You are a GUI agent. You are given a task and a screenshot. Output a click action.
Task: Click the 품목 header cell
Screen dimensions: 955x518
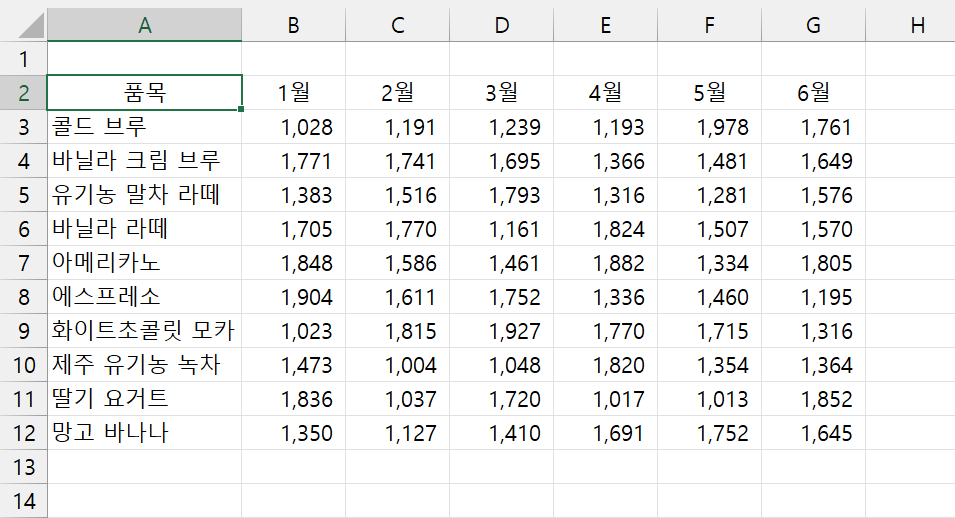(x=144, y=93)
